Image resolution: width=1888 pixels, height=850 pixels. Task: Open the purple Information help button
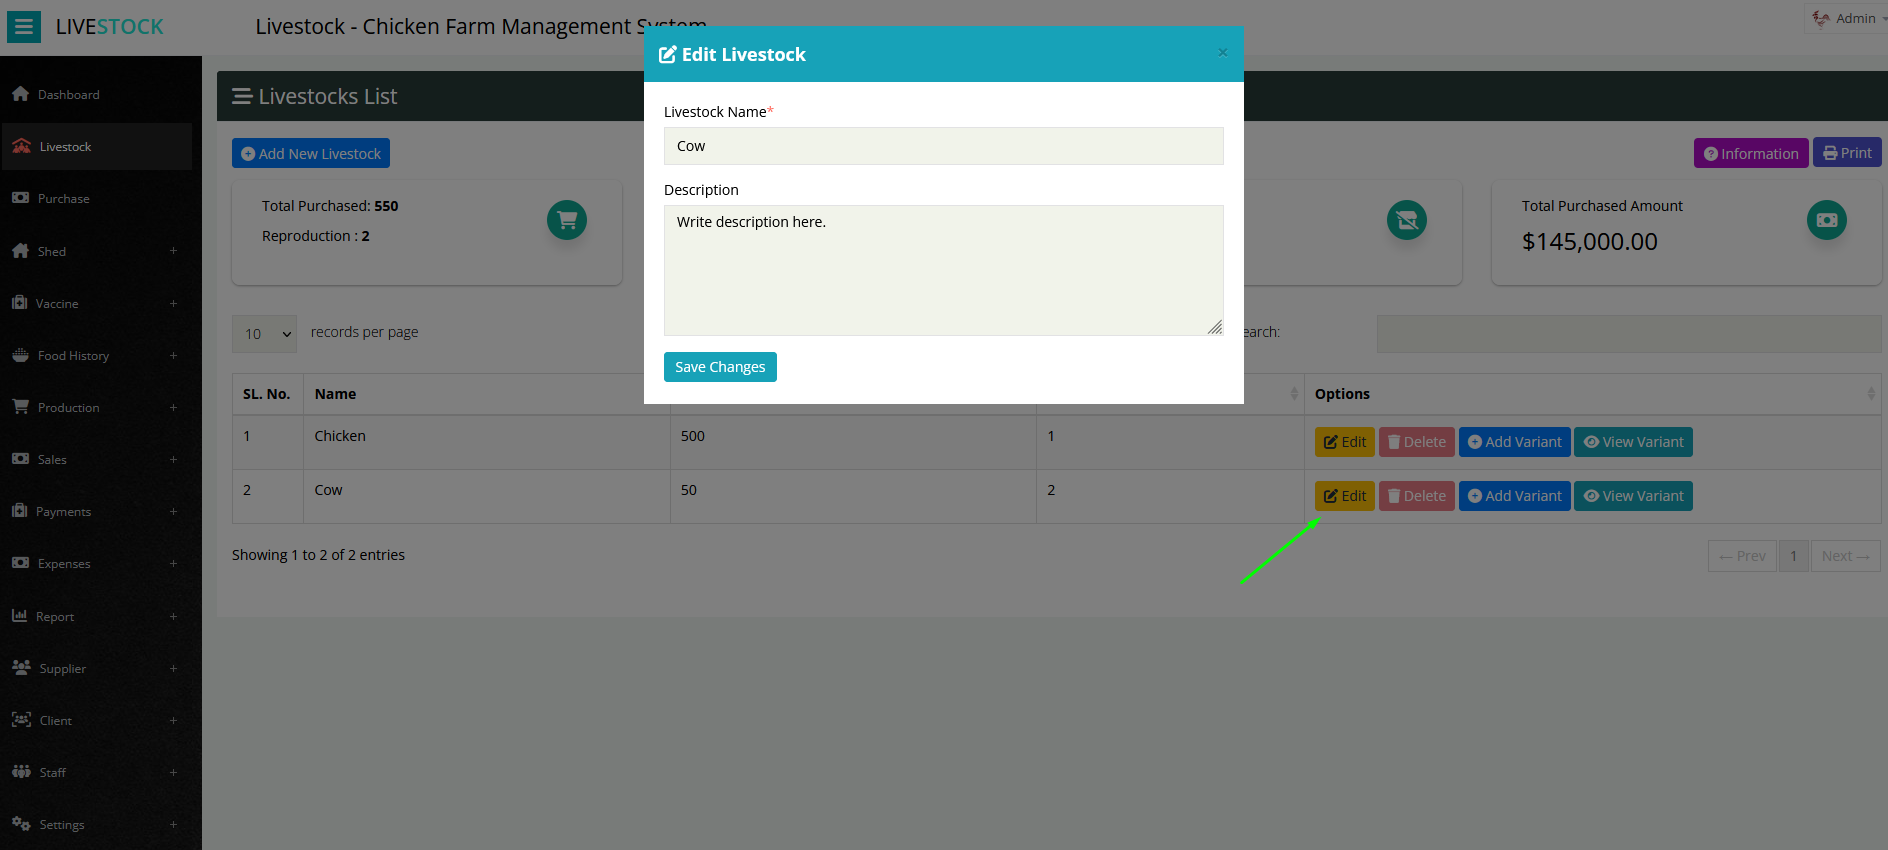1750,153
